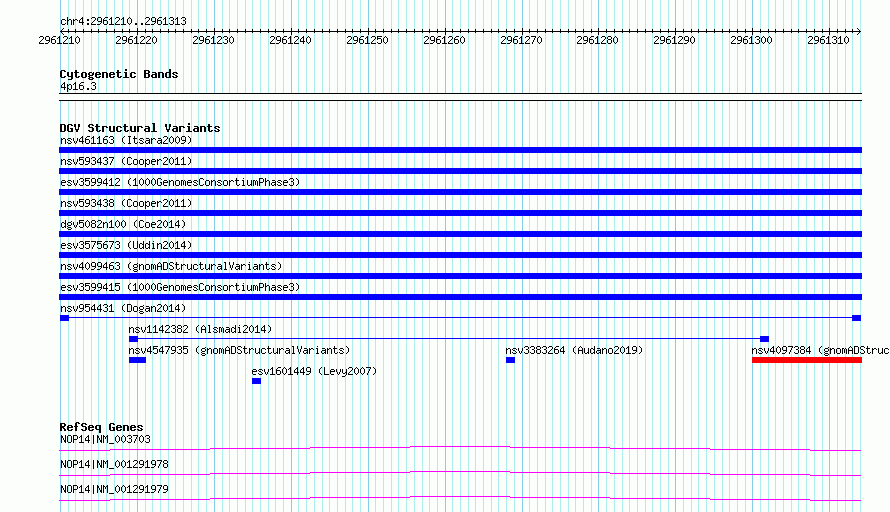Image resolution: width=890 pixels, height=512 pixels.
Task: Click the blue bar under esv3599415 label
Action: (460, 297)
